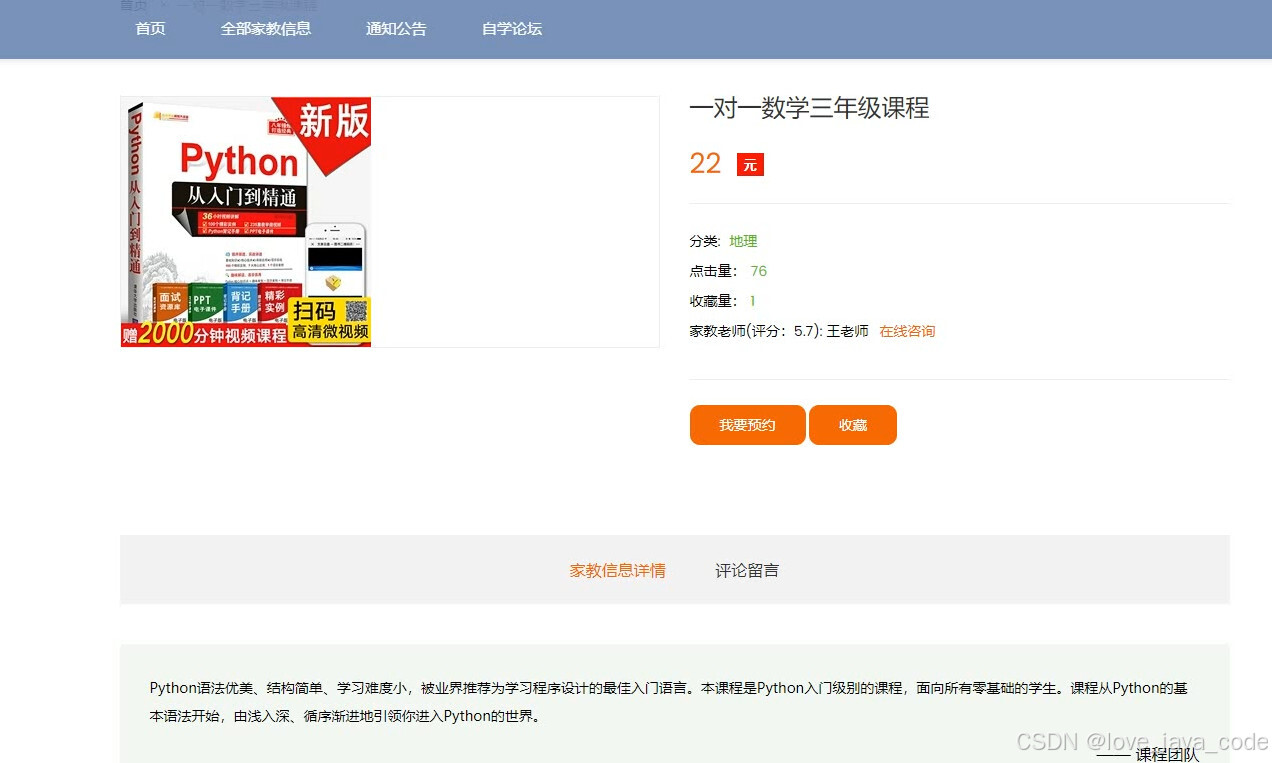Viewport: 1272px width, 763px height.
Task: Open the 在线咨询 link
Action: (x=907, y=331)
